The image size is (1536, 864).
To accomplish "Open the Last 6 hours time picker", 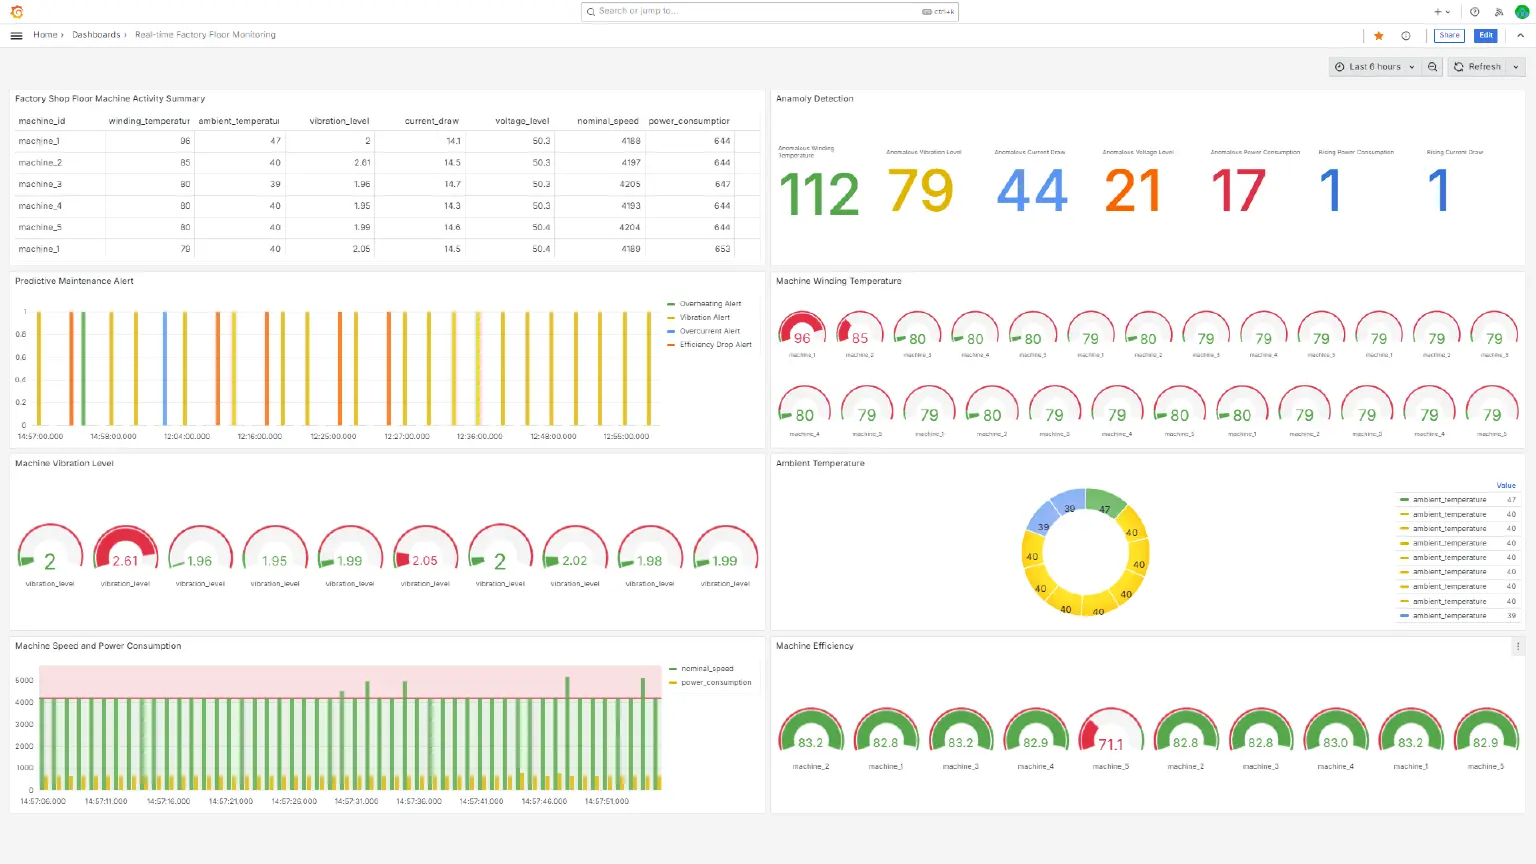I will (x=1374, y=67).
